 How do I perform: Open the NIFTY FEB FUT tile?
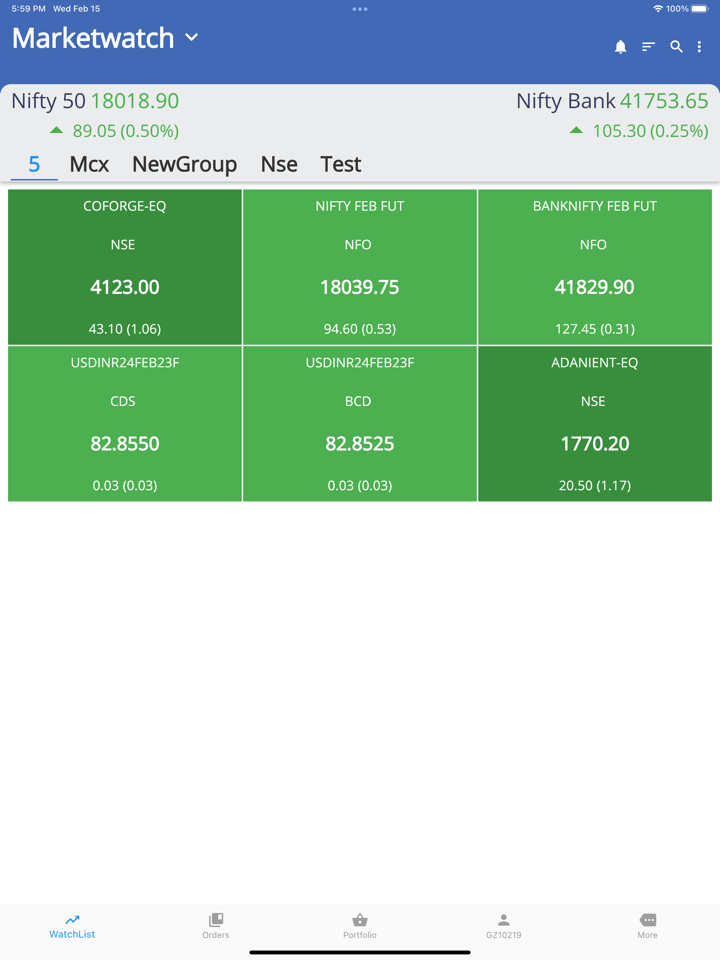tap(360, 267)
